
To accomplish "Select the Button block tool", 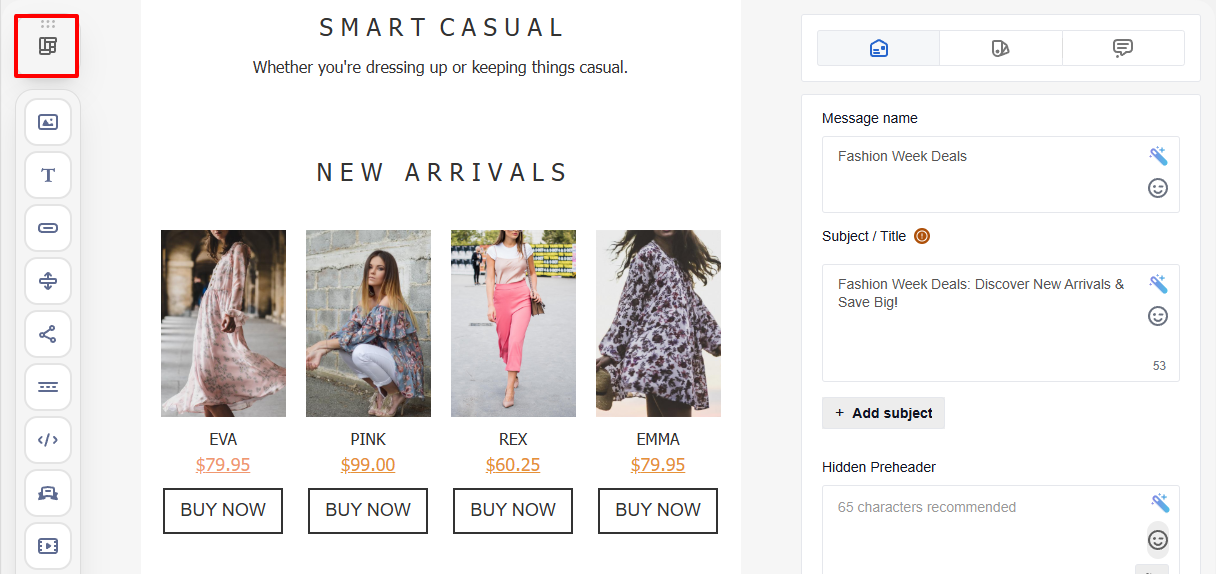I will click(x=48, y=228).
